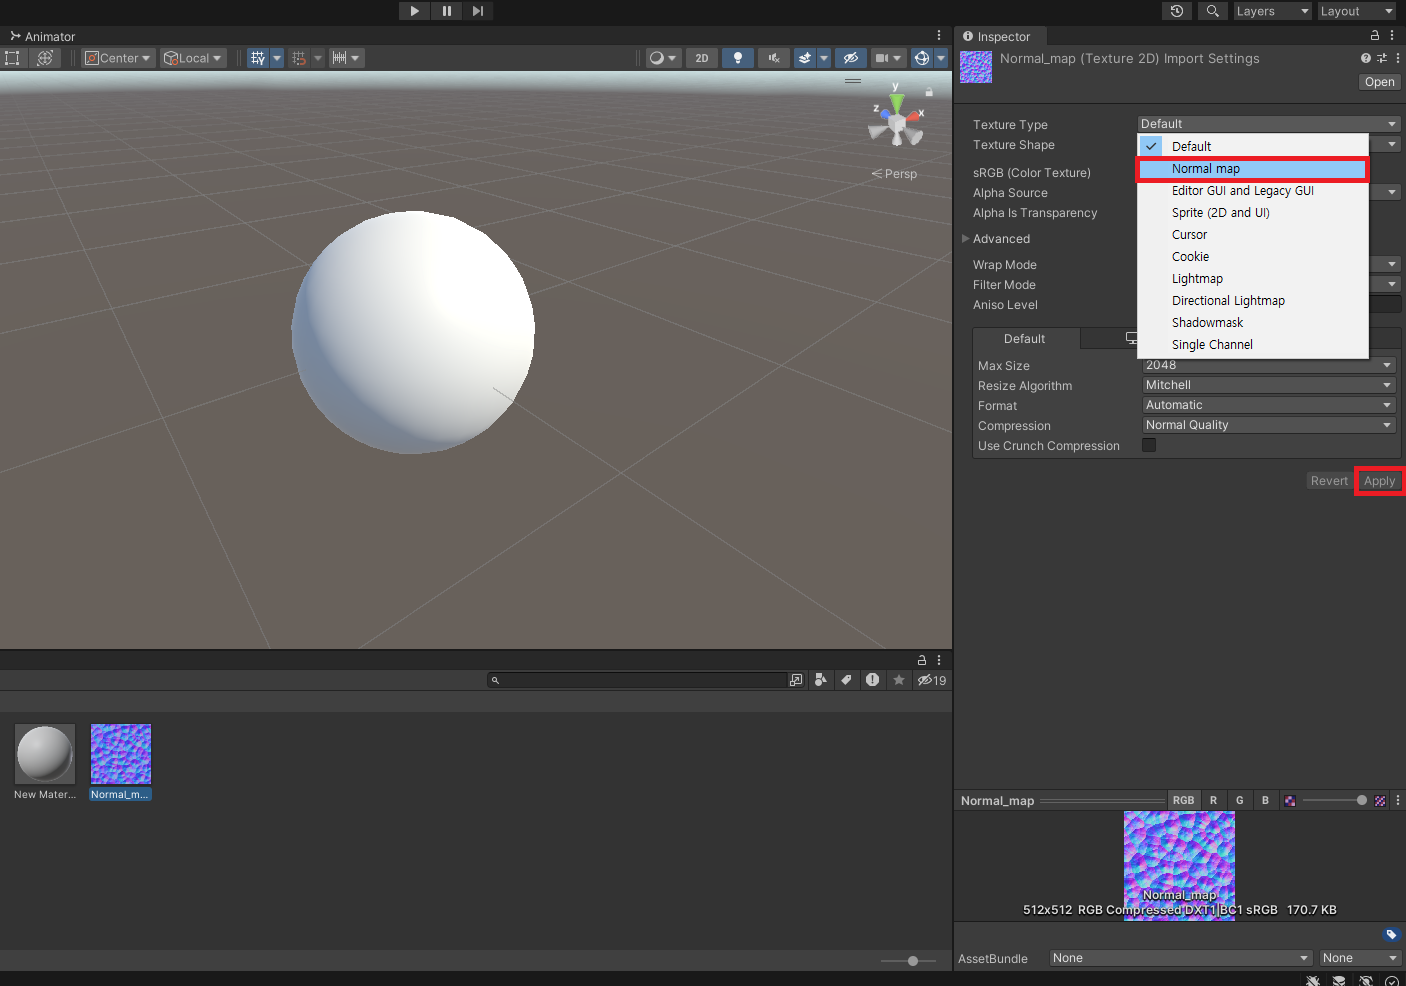This screenshot has height=986, width=1406.
Task: Toggle scene visibility of hidden objects
Action: pos(851,58)
